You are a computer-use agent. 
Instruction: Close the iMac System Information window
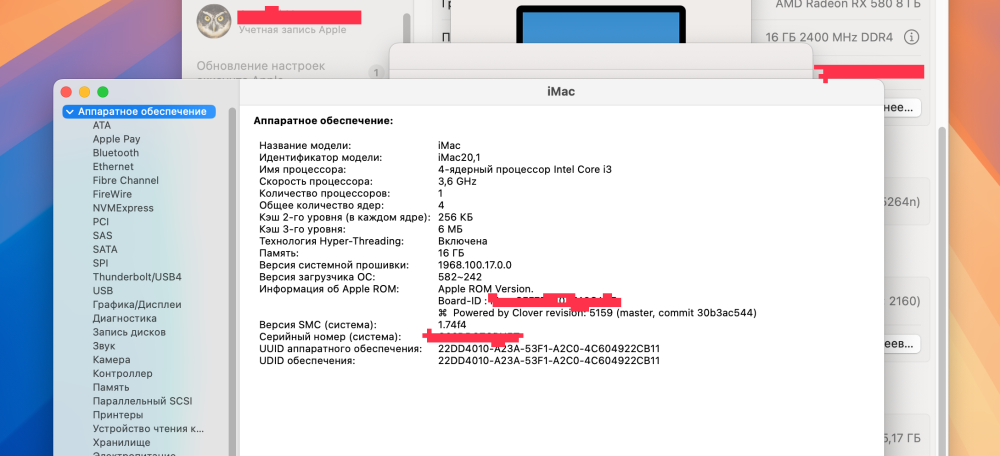click(66, 92)
